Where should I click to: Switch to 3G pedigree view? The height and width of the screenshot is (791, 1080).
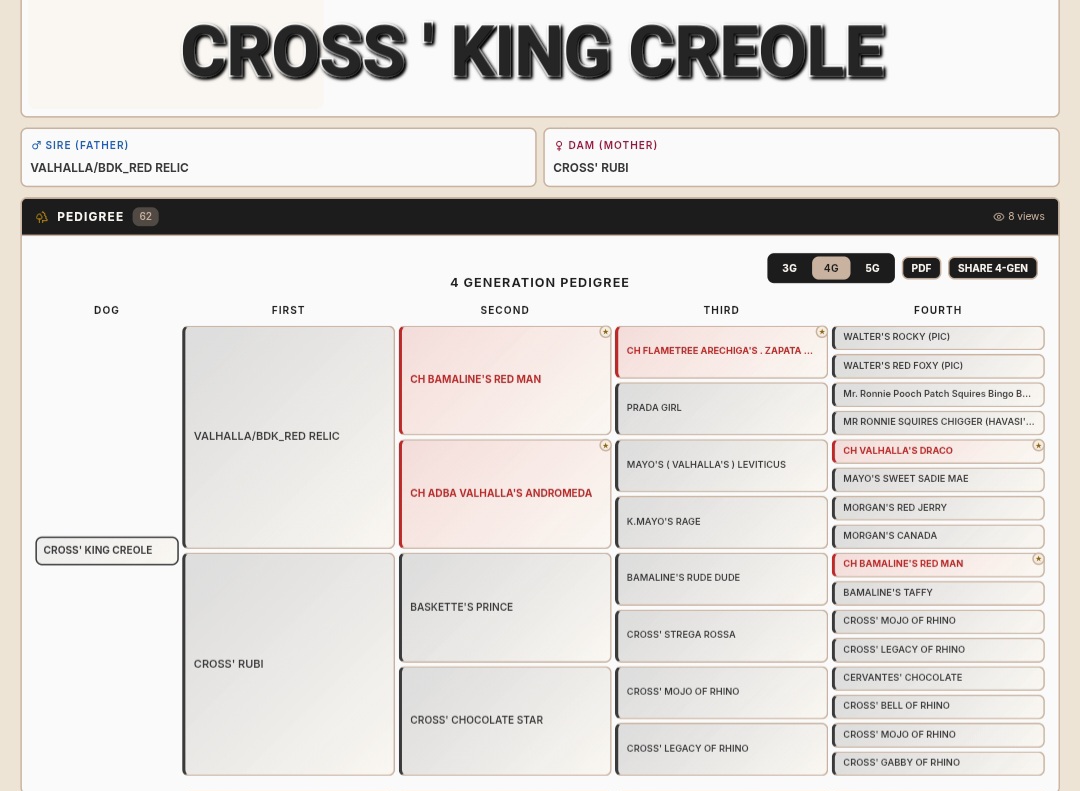(789, 268)
